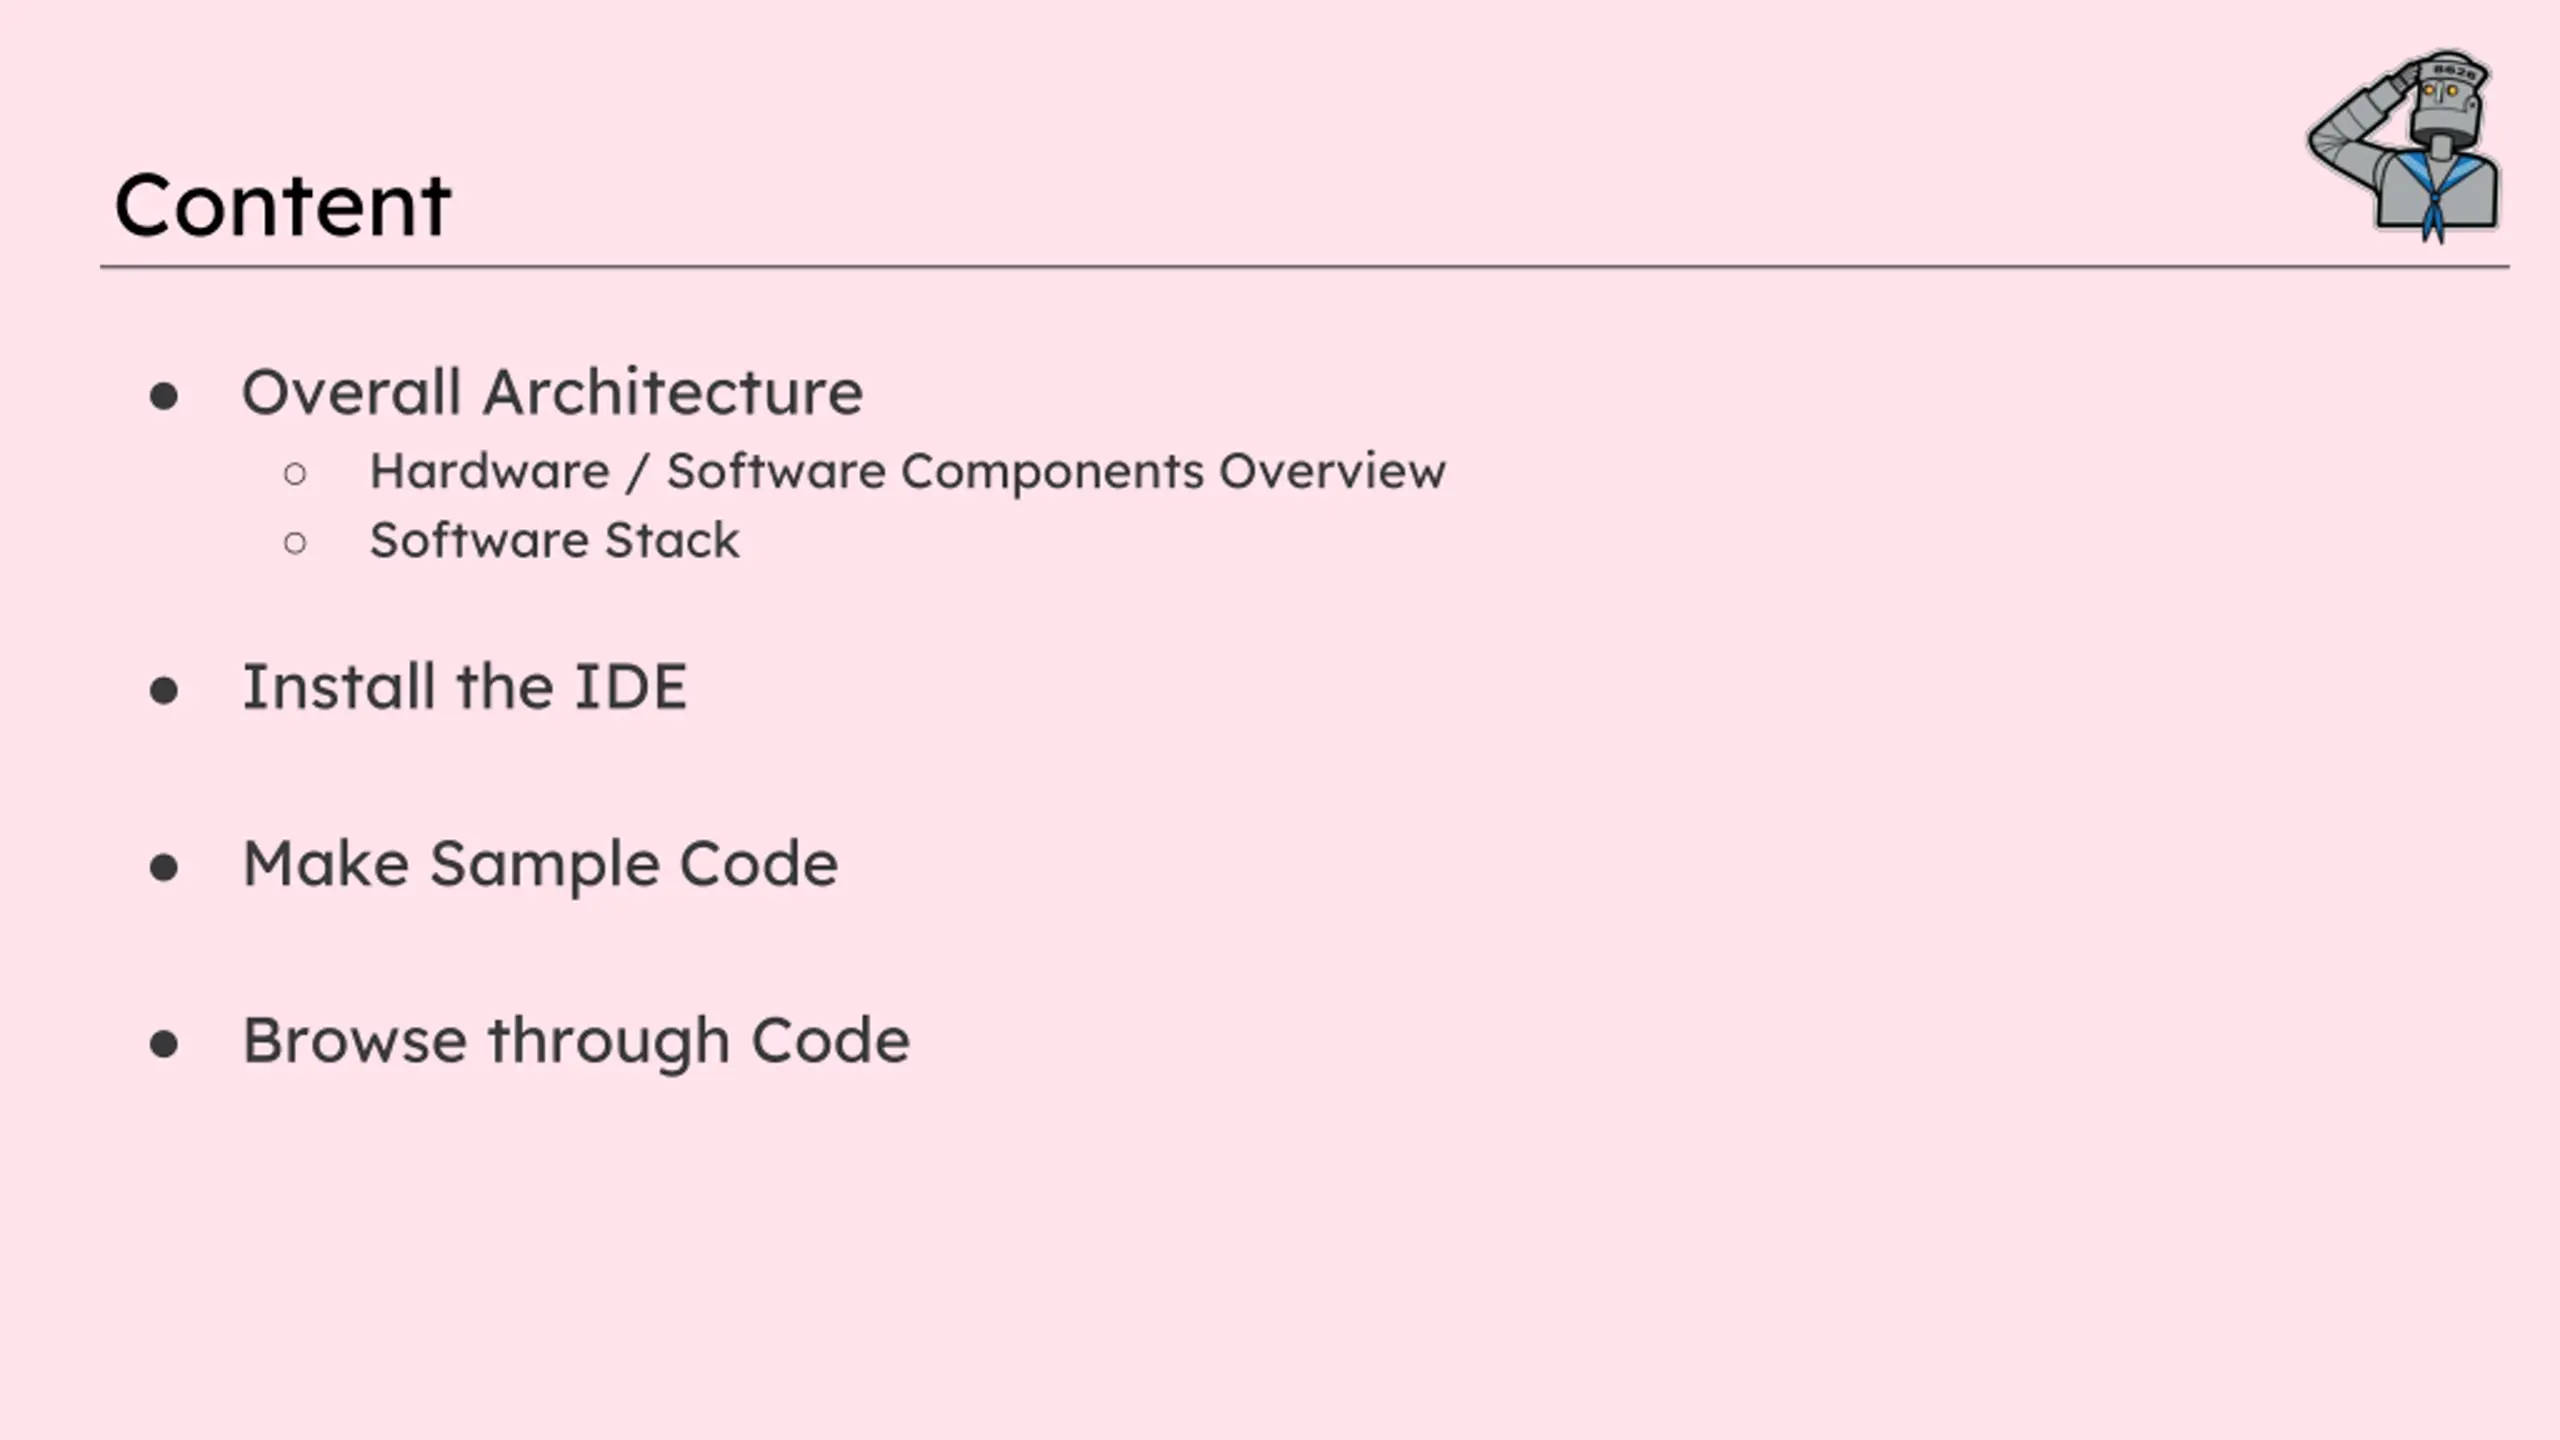The height and width of the screenshot is (1440, 2560).
Task: Click the horizontal divider line under title
Action: pyautogui.click(x=1305, y=267)
